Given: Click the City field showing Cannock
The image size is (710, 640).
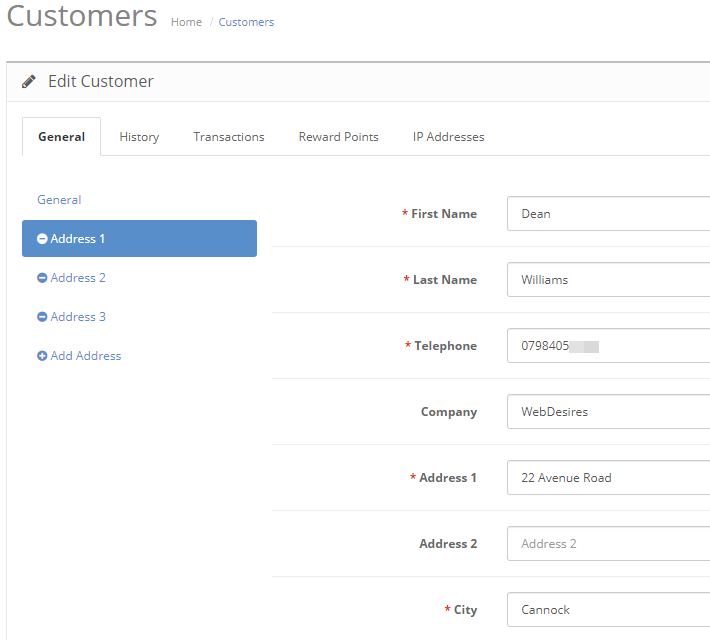Looking at the screenshot, I should click(609, 610).
